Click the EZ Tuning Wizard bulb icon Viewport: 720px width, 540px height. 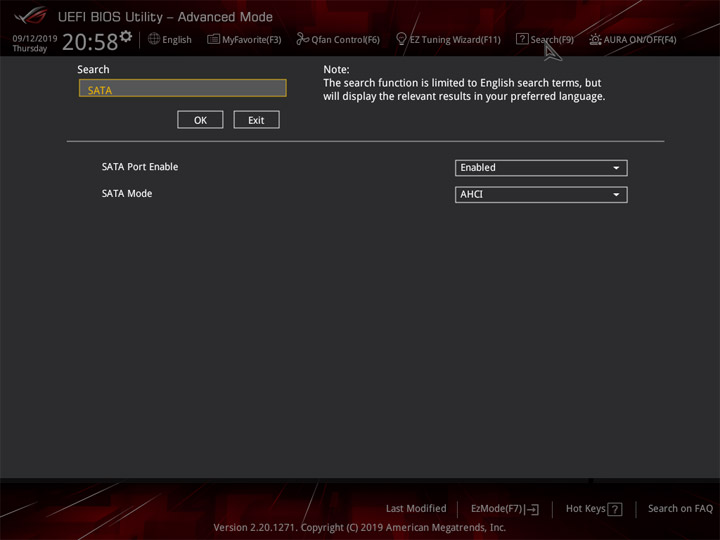(401, 39)
